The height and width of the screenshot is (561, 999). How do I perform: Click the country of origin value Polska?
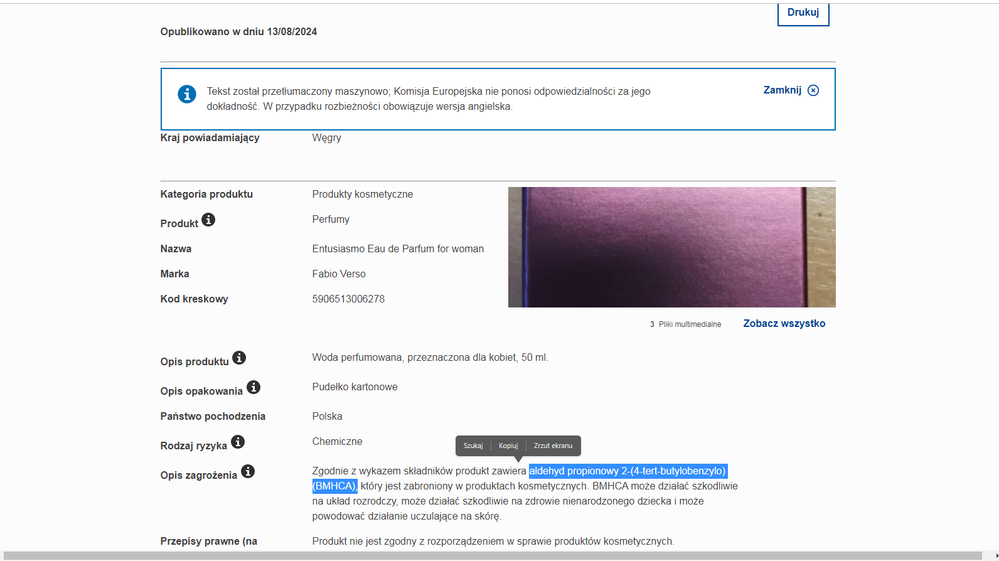click(327, 416)
